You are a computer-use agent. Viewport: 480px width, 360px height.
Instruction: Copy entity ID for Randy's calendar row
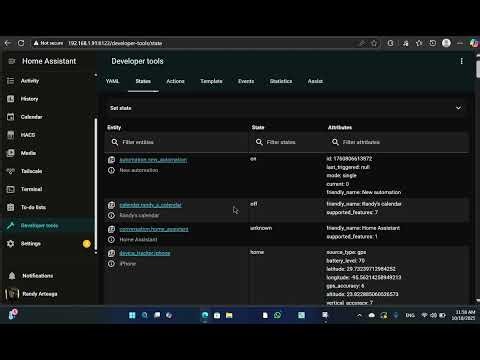pos(111,205)
